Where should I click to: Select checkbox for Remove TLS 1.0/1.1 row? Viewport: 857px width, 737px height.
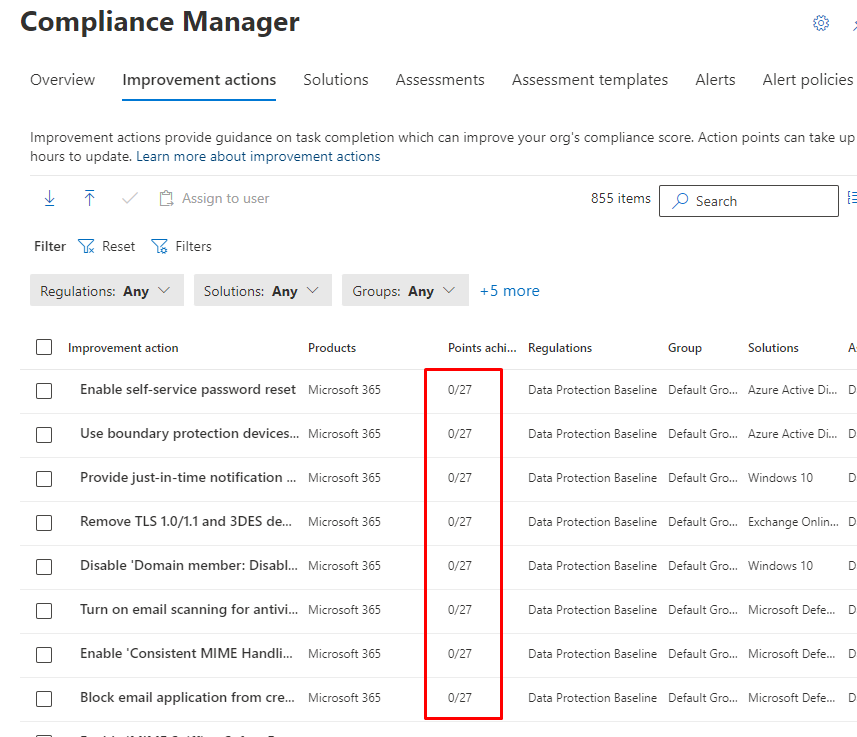44,522
